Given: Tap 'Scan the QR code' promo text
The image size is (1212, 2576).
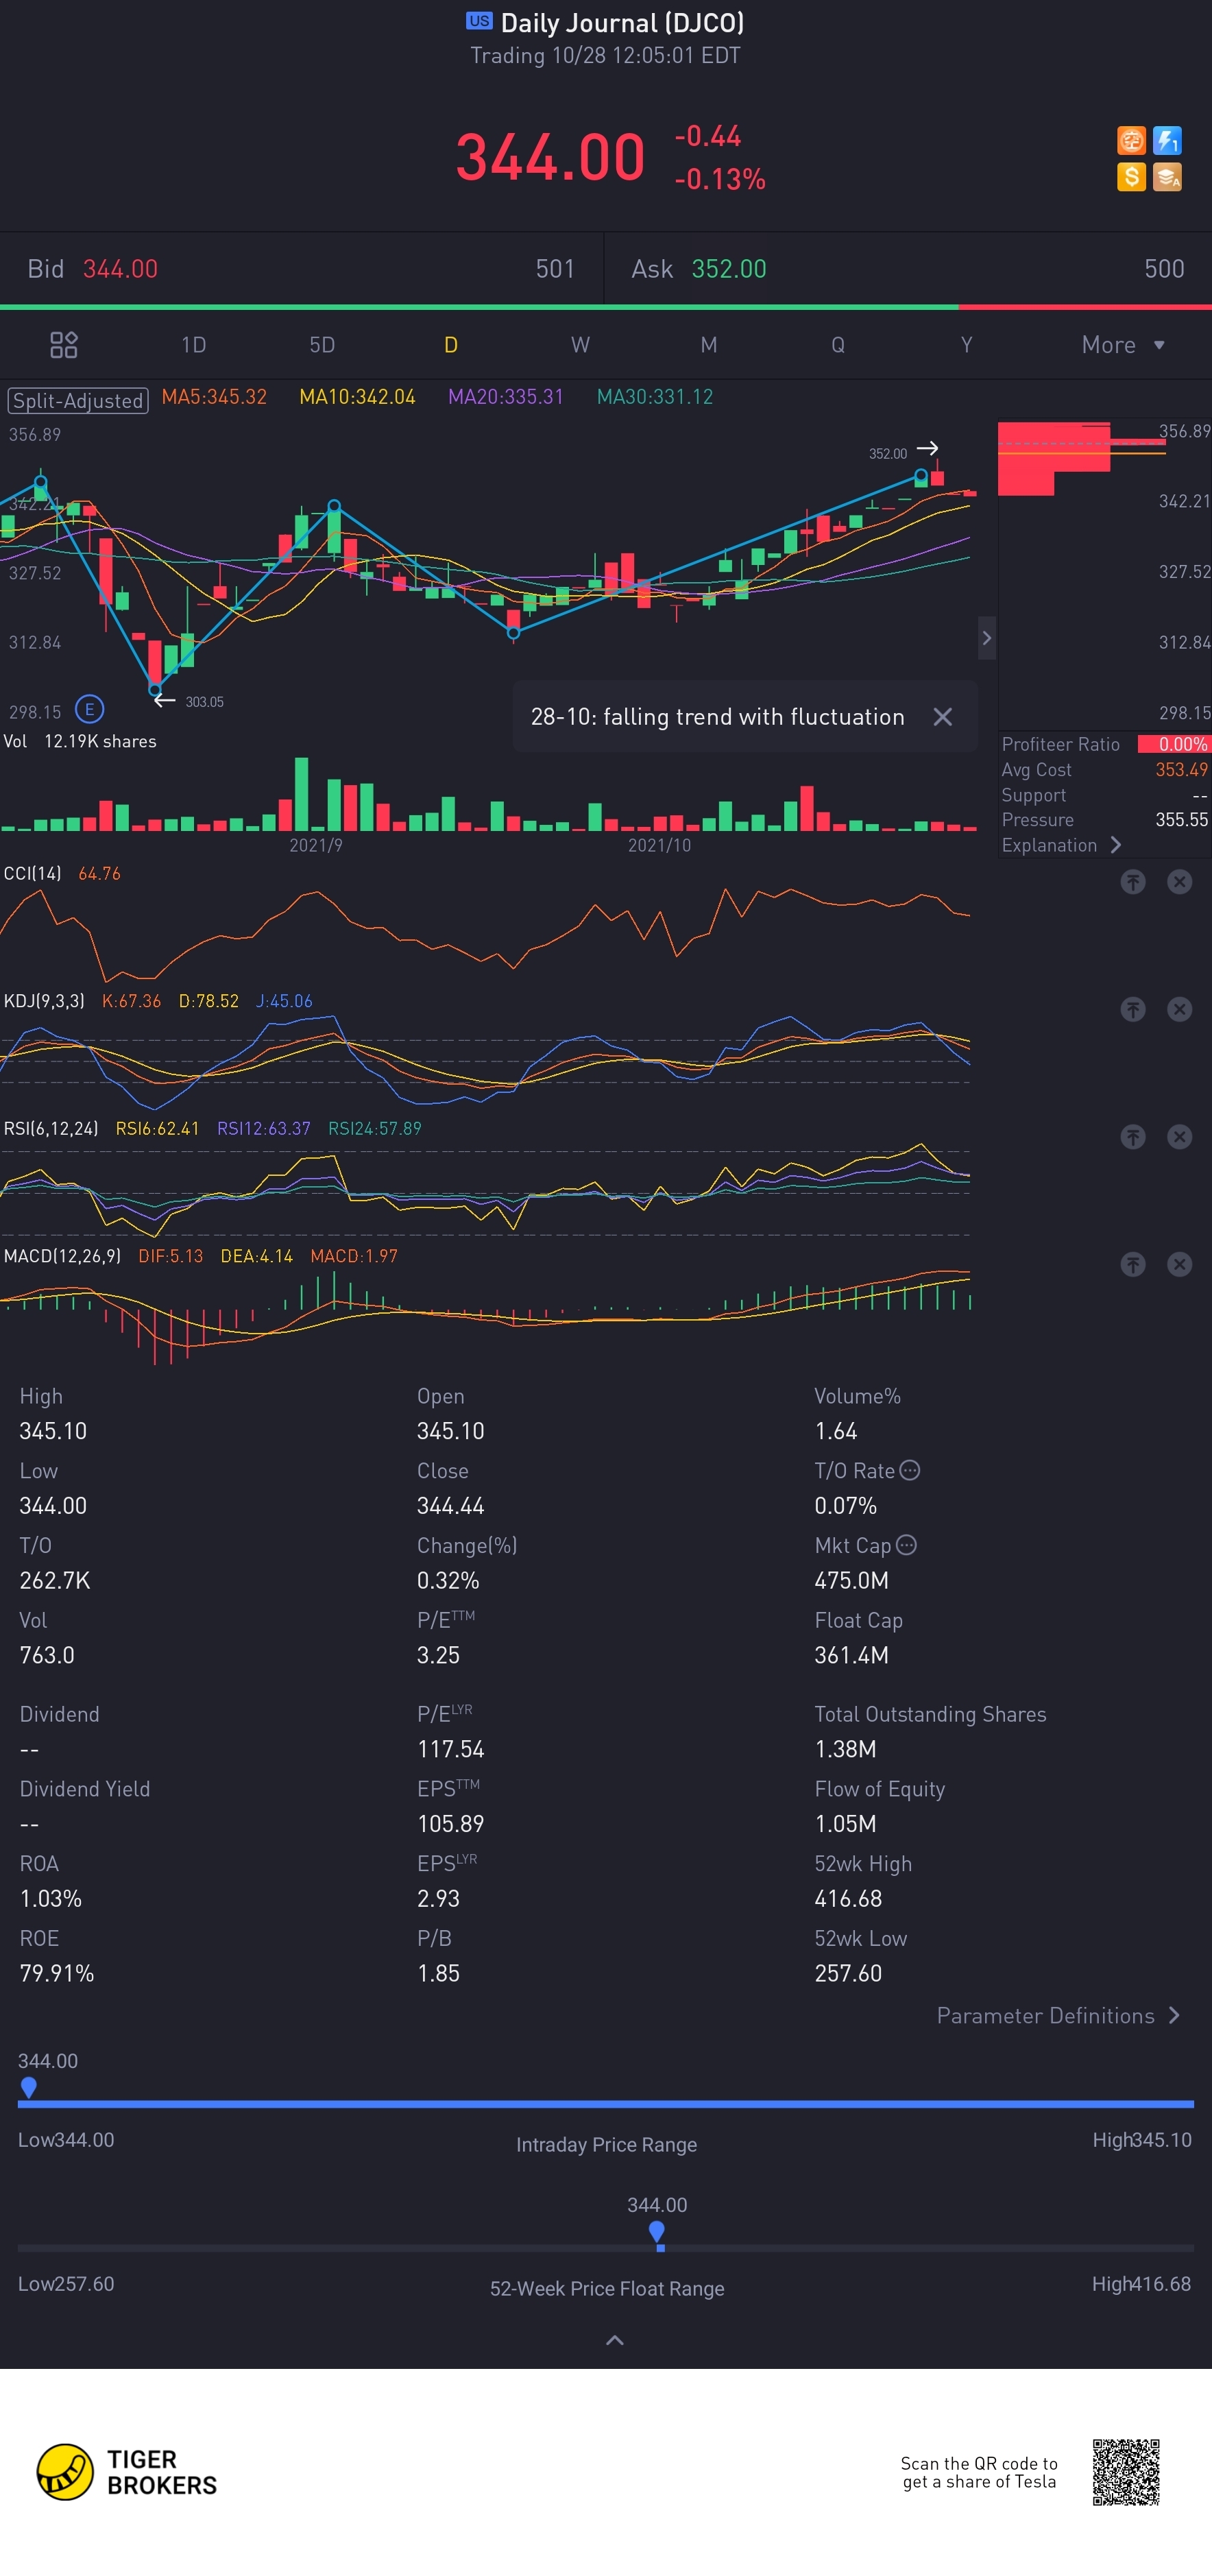Looking at the screenshot, I should (x=979, y=2472).
